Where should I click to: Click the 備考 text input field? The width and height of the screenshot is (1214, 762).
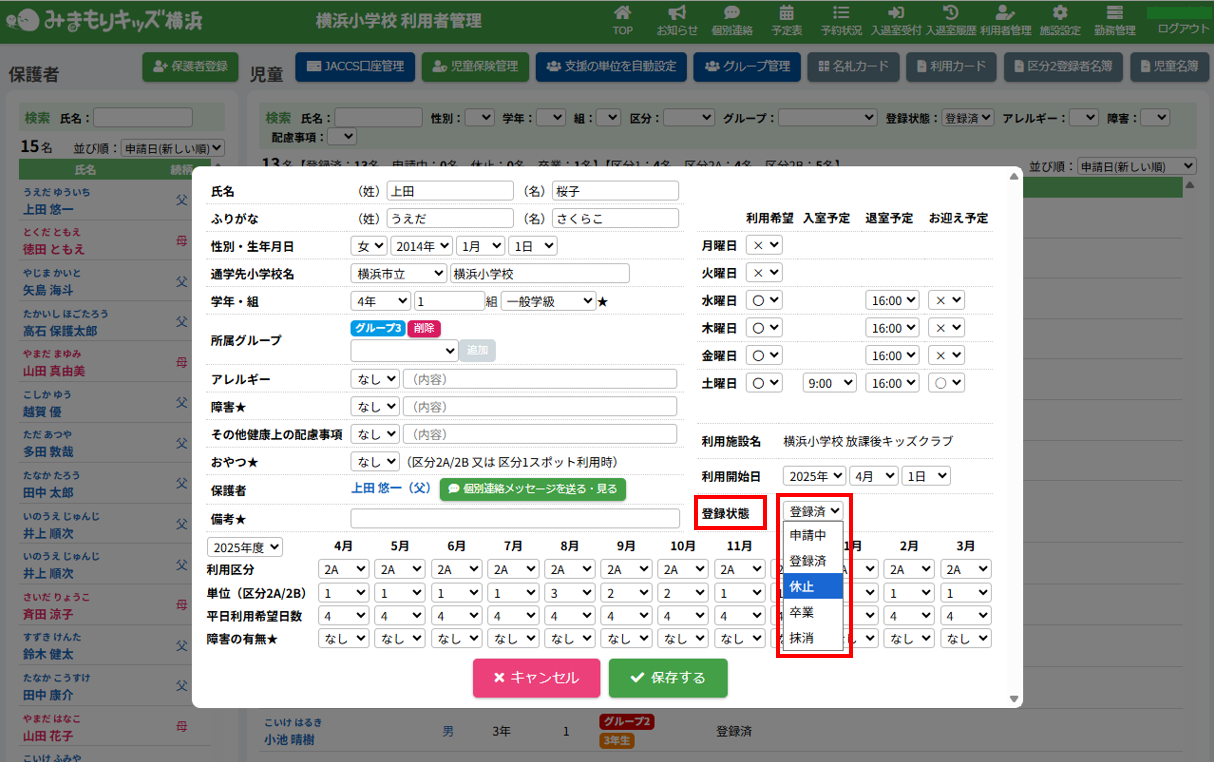[x=514, y=518]
